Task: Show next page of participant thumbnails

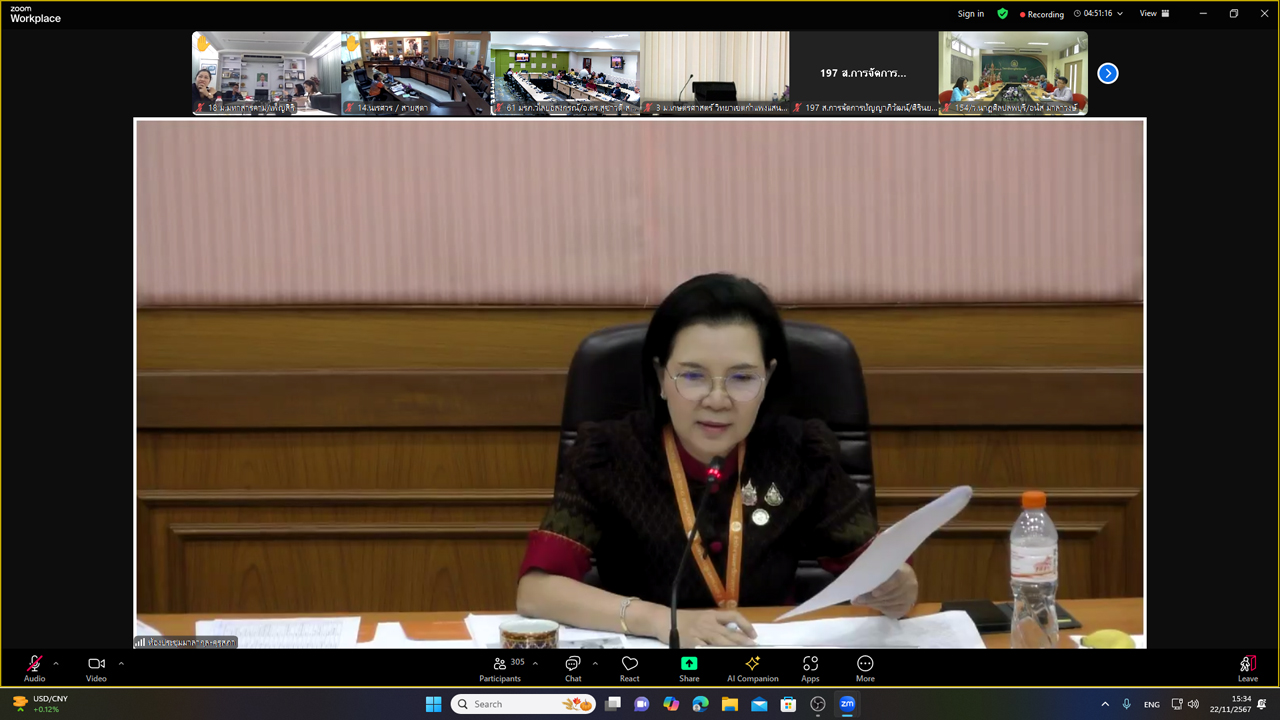Action: pyautogui.click(x=1107, y=73)
